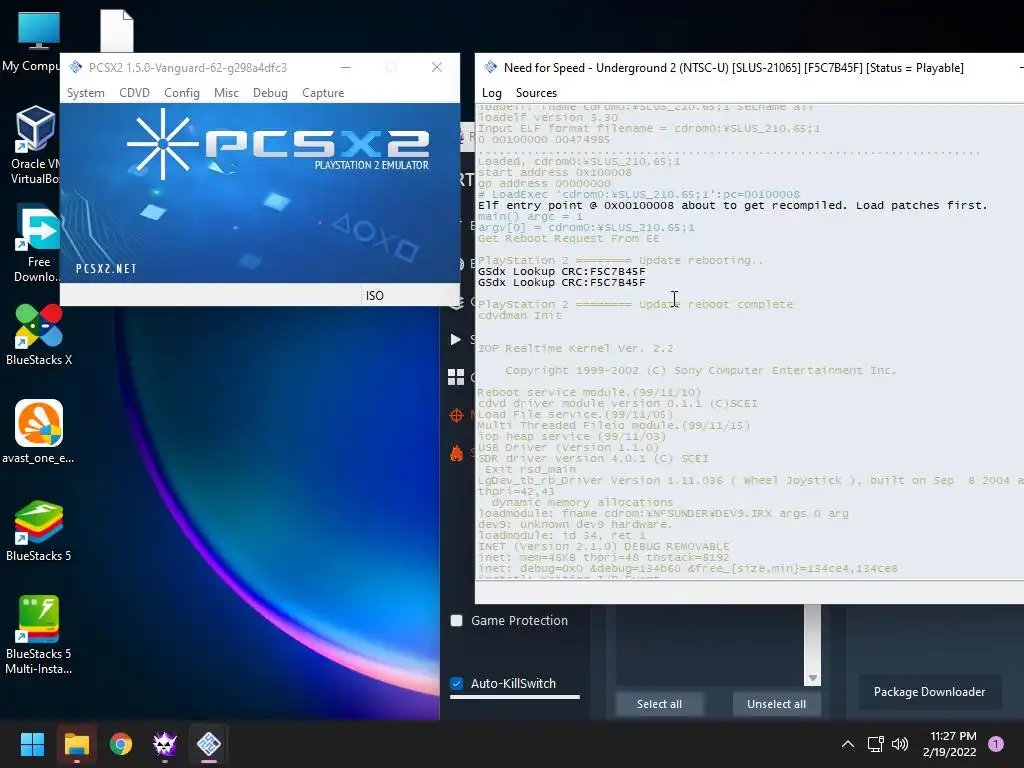Viewport: 1024px width, 768px height.
Task: Open the network tray icon
Action: pos(875,744)
